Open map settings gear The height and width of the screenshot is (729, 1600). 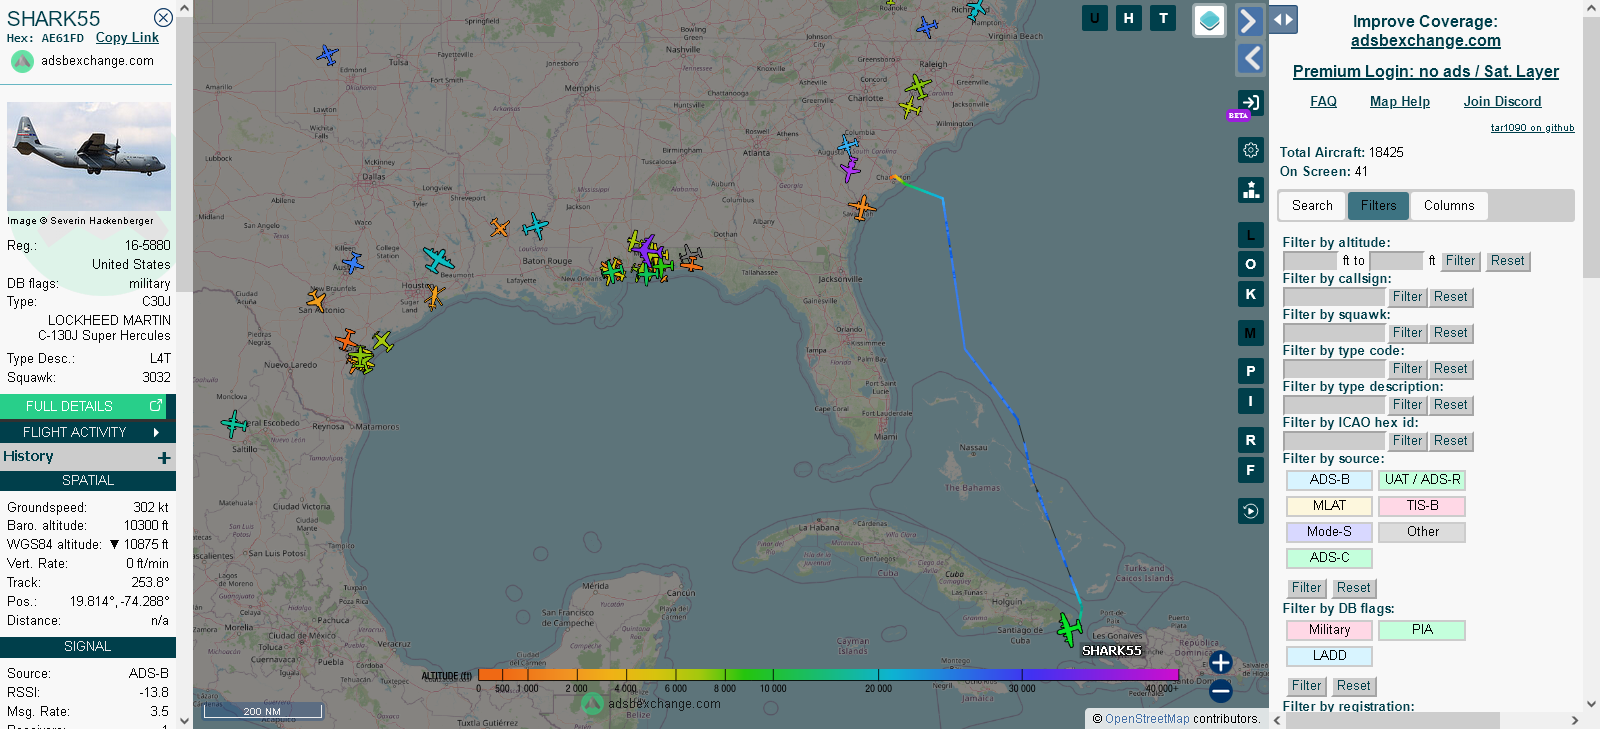[x=1251, y=150]
